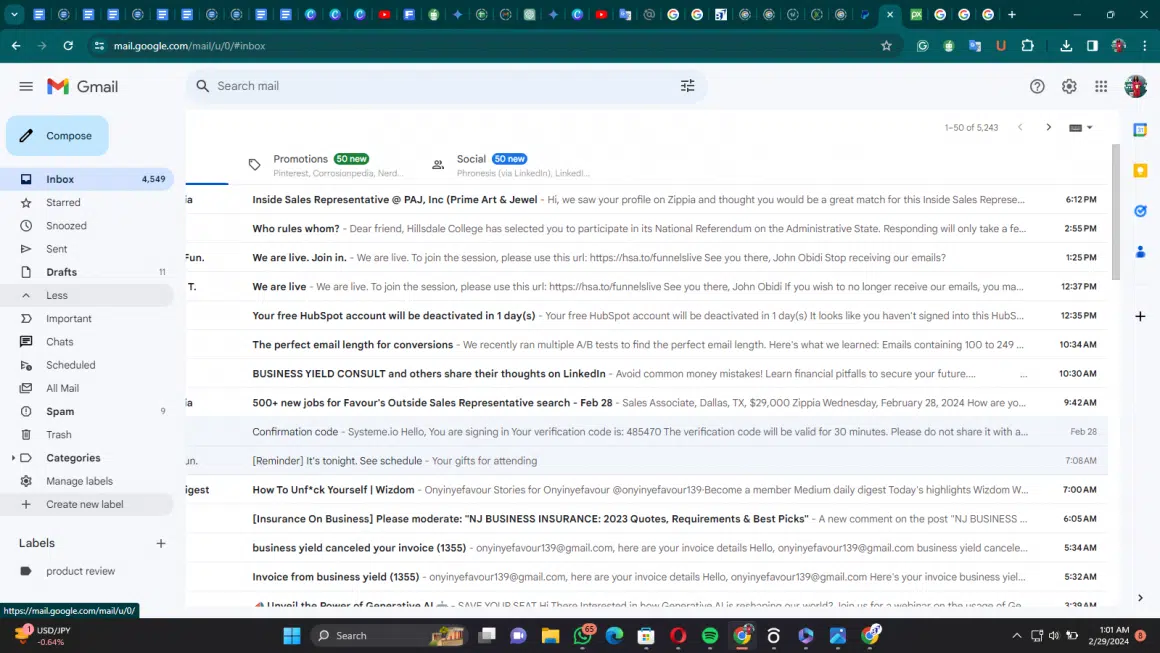Viewport: 1160px width, 653px height.
Task: Open Spotify from Windows taskbar
Action: tap(710, 636)
